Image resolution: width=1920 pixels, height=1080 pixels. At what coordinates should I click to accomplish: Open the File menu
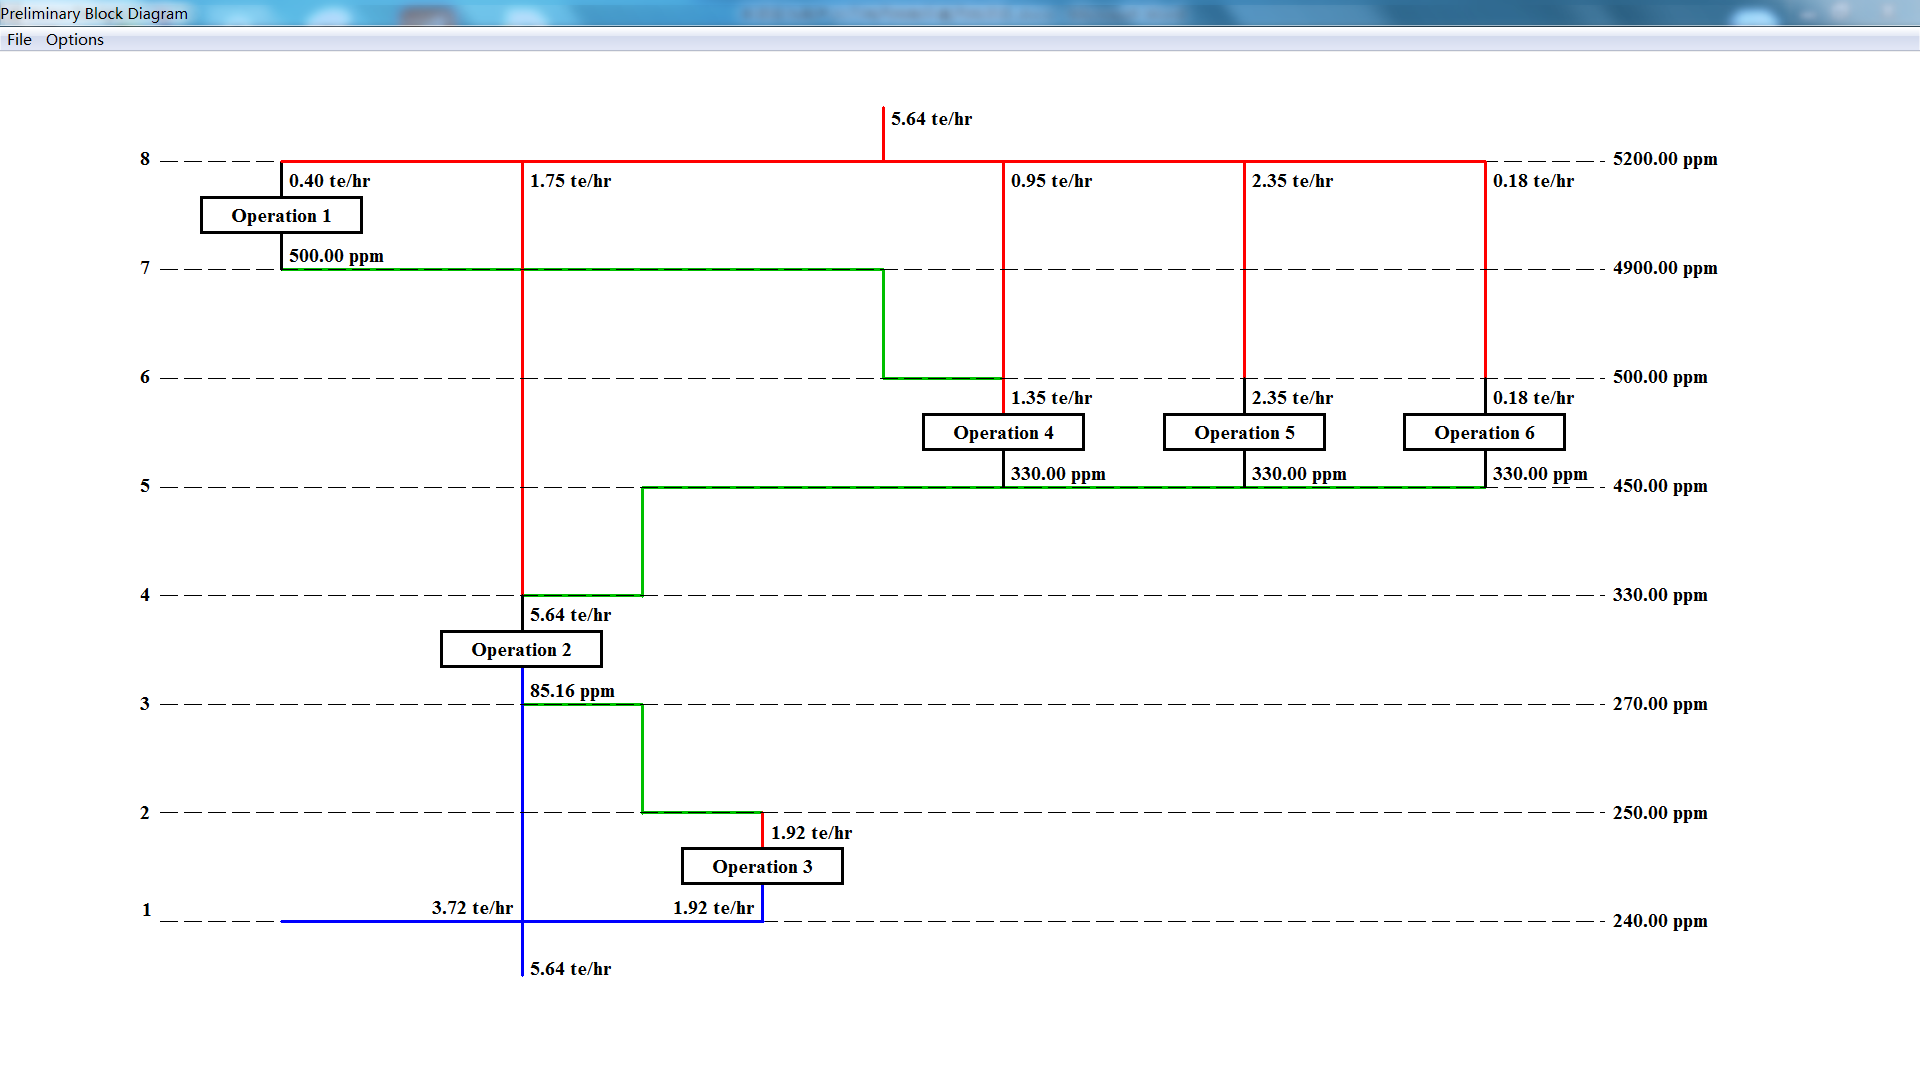coord(19,40)
